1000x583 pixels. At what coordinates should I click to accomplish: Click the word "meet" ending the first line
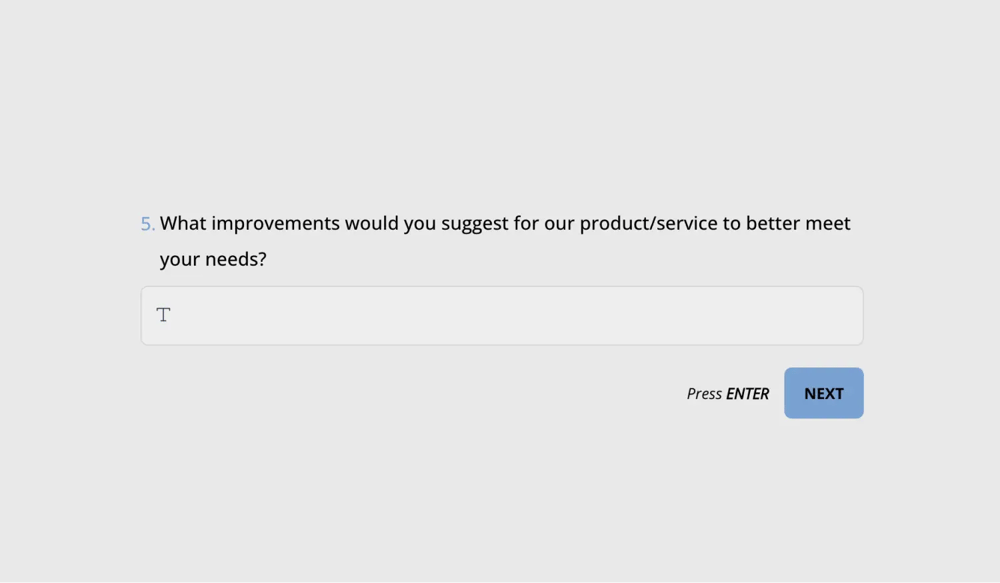828,224
